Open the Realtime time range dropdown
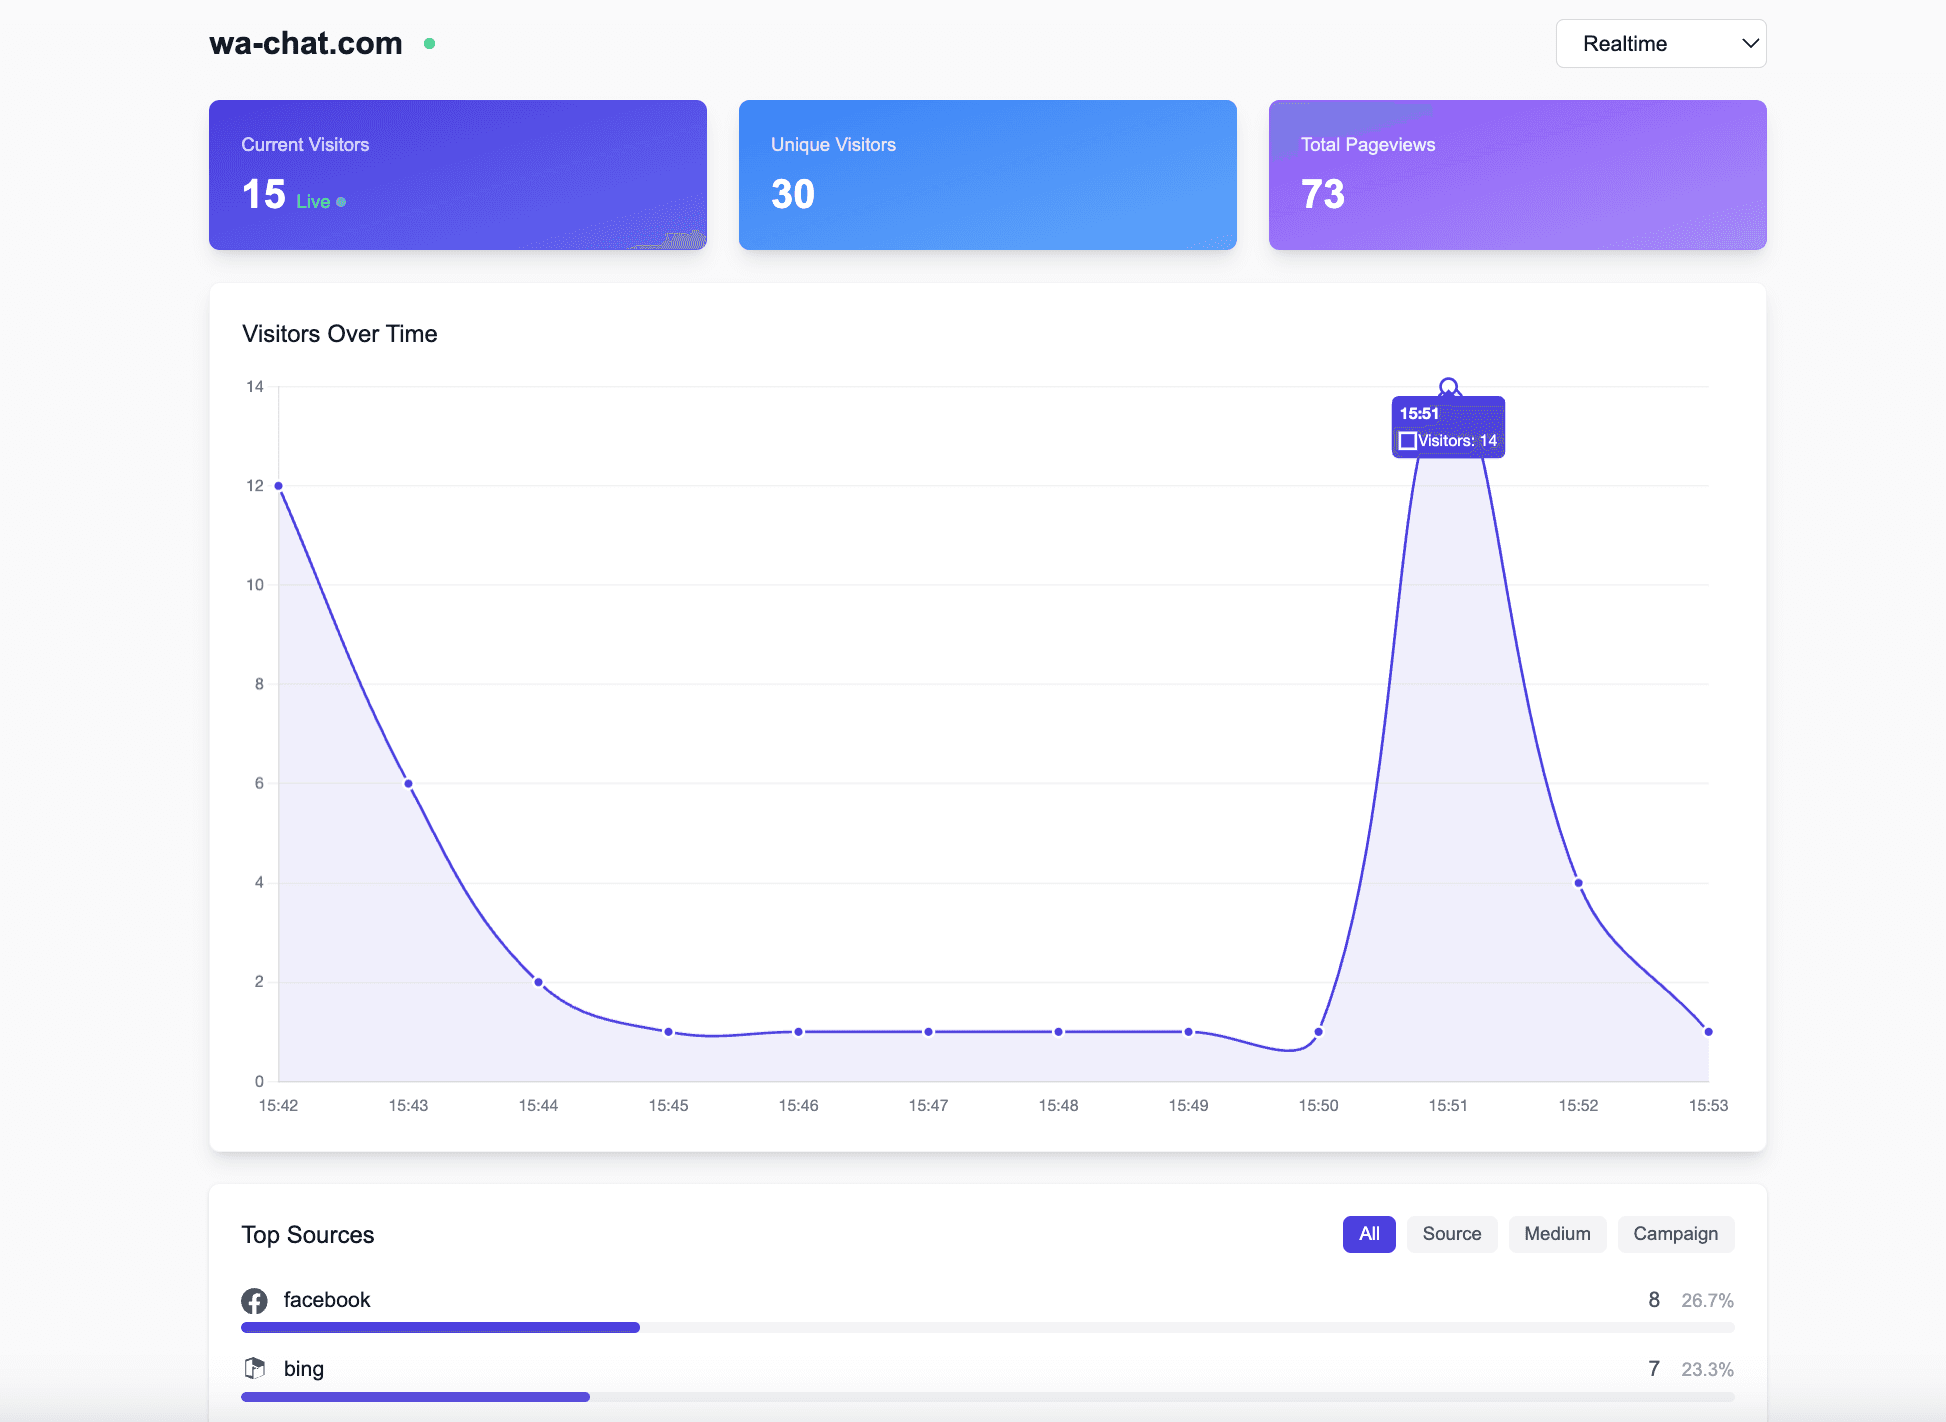This screenshot has height=1422, width=1946. pos(1660,43)
